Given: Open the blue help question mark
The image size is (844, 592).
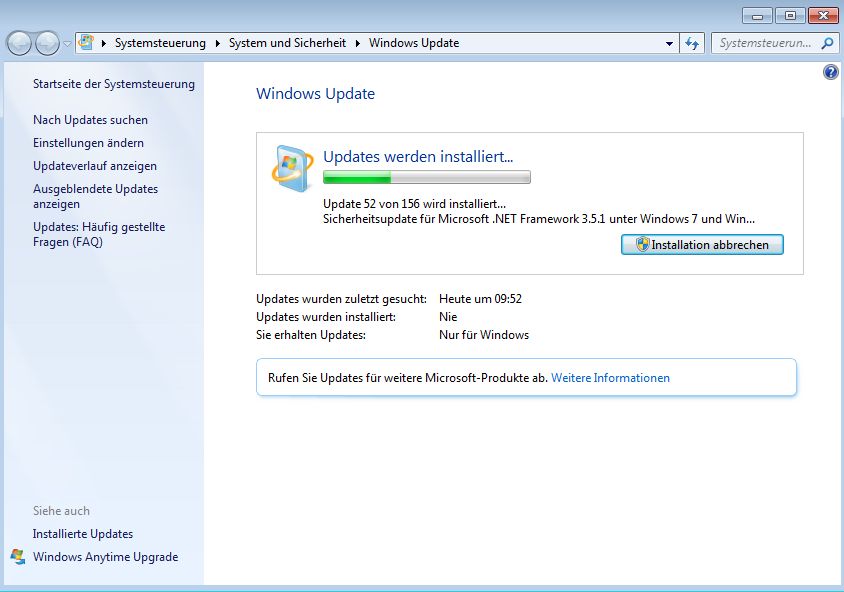Looking at the screenshot, I should point(831,72).
